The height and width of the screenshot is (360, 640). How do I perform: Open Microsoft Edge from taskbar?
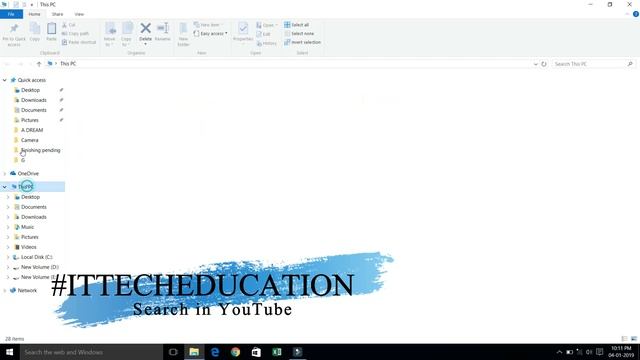coord(215,352)
